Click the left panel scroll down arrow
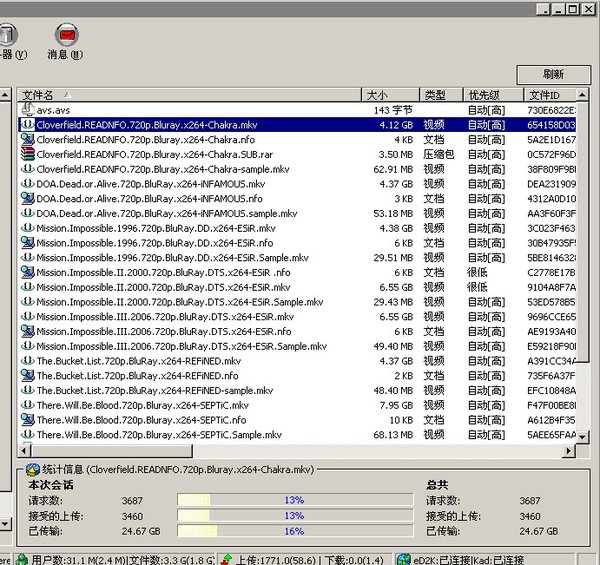Viewport: 600px width, 565px height. click(5, 524)
